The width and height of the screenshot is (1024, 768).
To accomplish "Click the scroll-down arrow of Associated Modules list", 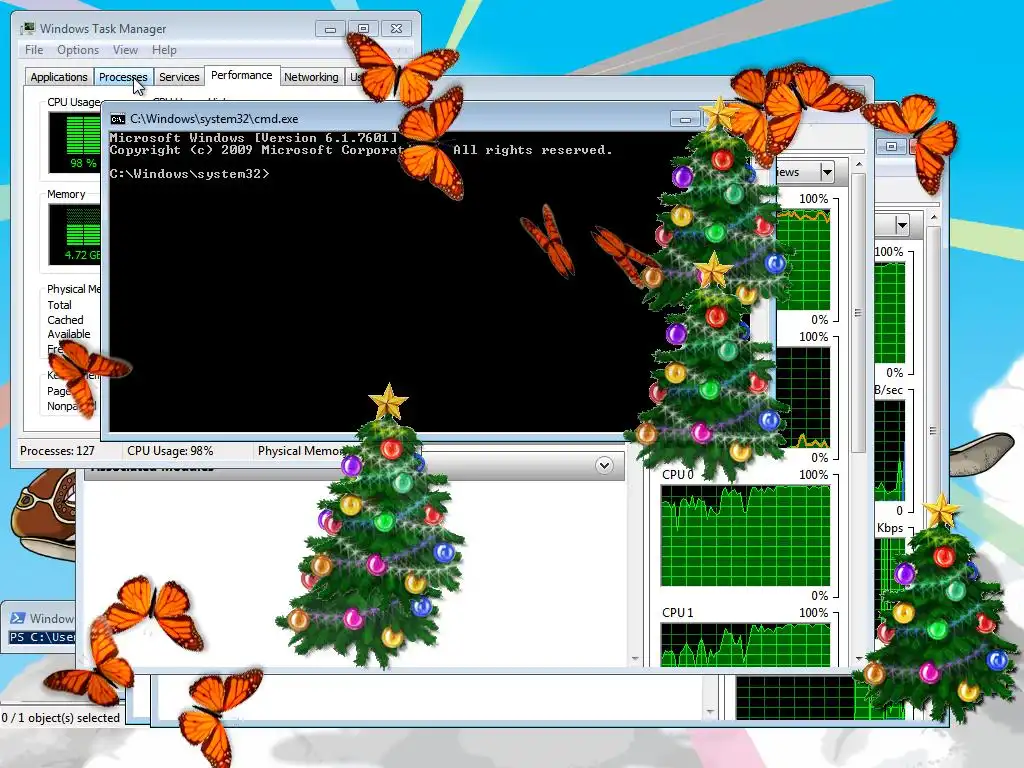I will click(x=635, y=659).
